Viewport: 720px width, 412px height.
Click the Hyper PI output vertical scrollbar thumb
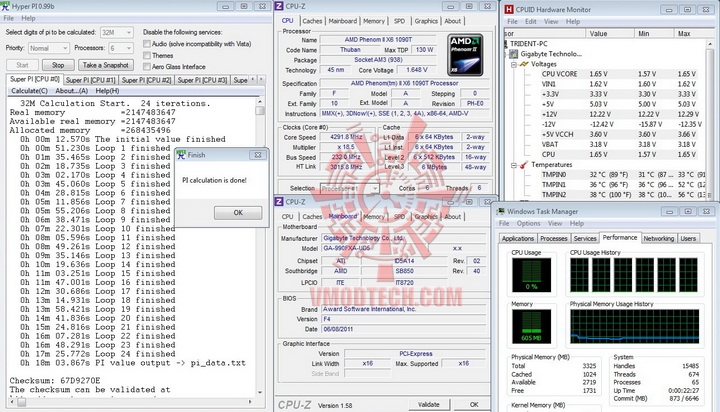(x=260, y=111)
